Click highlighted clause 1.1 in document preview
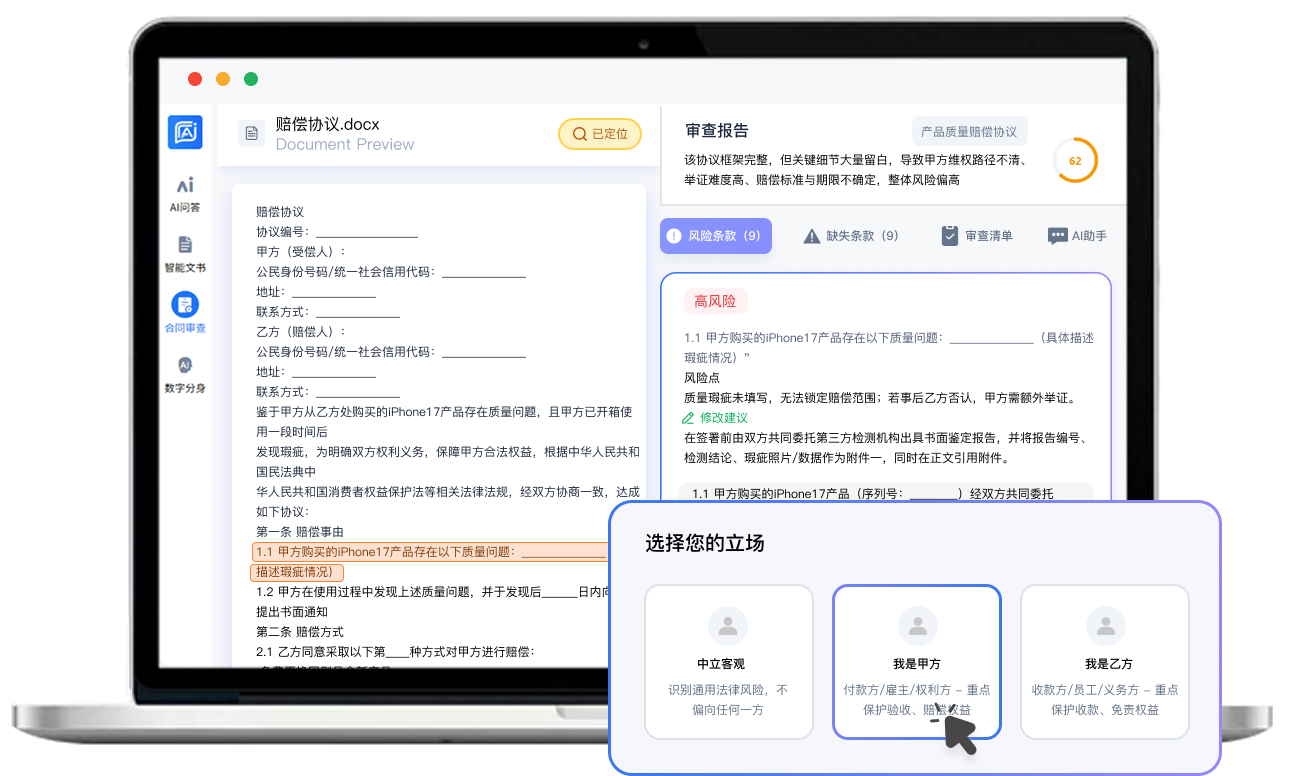1312x776 pixels. tap(430, 552)
